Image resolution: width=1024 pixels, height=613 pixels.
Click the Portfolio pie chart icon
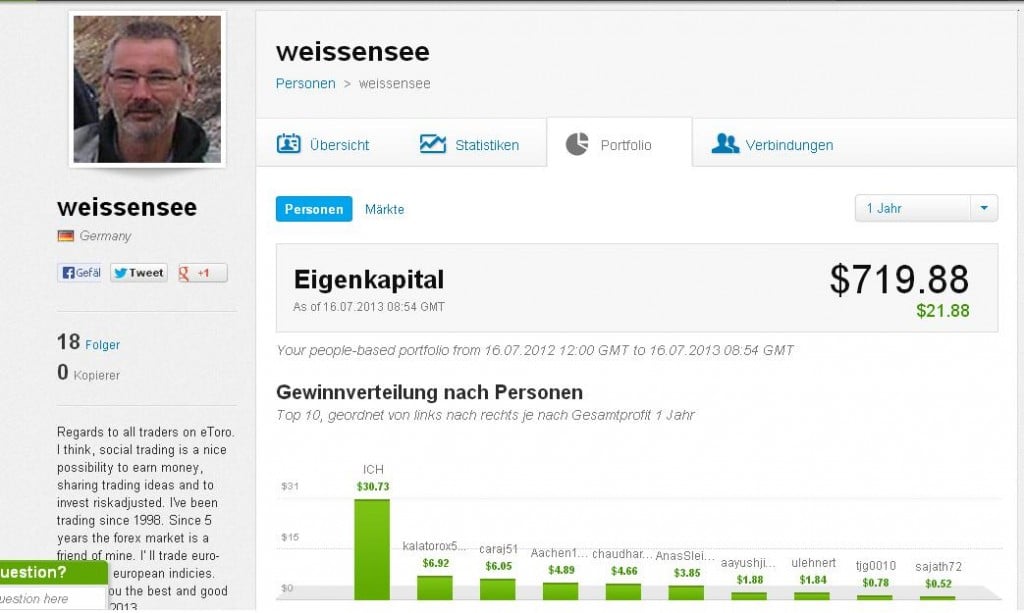(577, 144)
